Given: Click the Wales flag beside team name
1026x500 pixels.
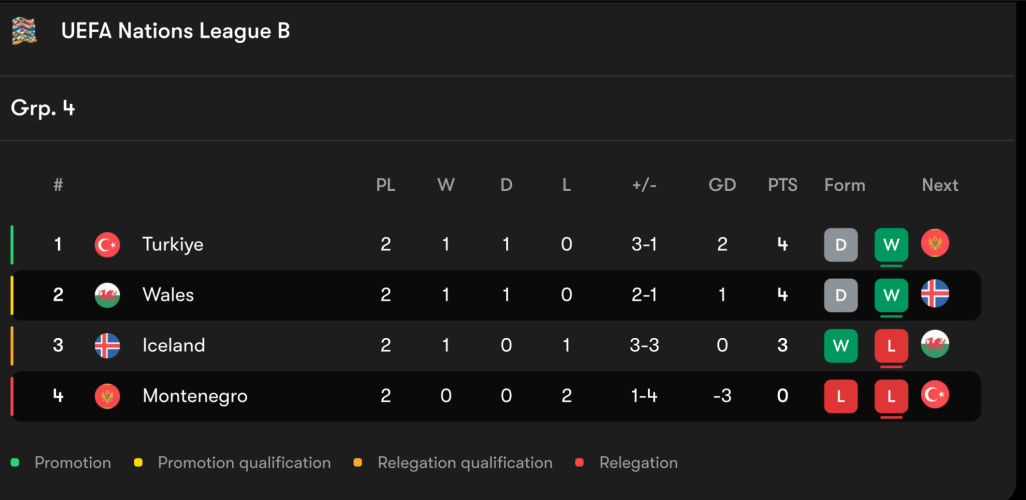Looking at the screenshot, I should 107,295.
